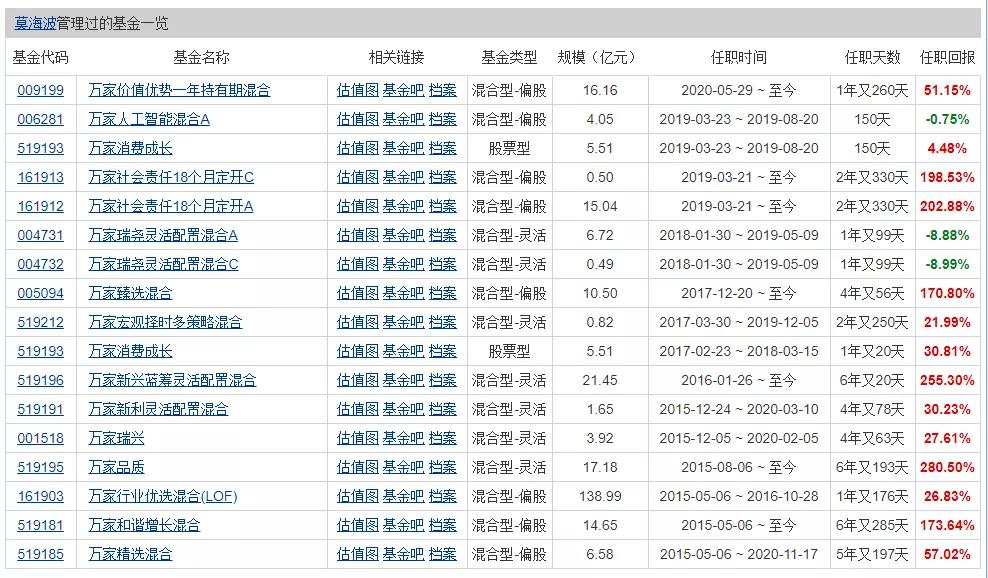The image size is (988, 578).
Task: Select tenure text 2015-05-06 ~ 2020-11-17
Action: pos(738,554)
